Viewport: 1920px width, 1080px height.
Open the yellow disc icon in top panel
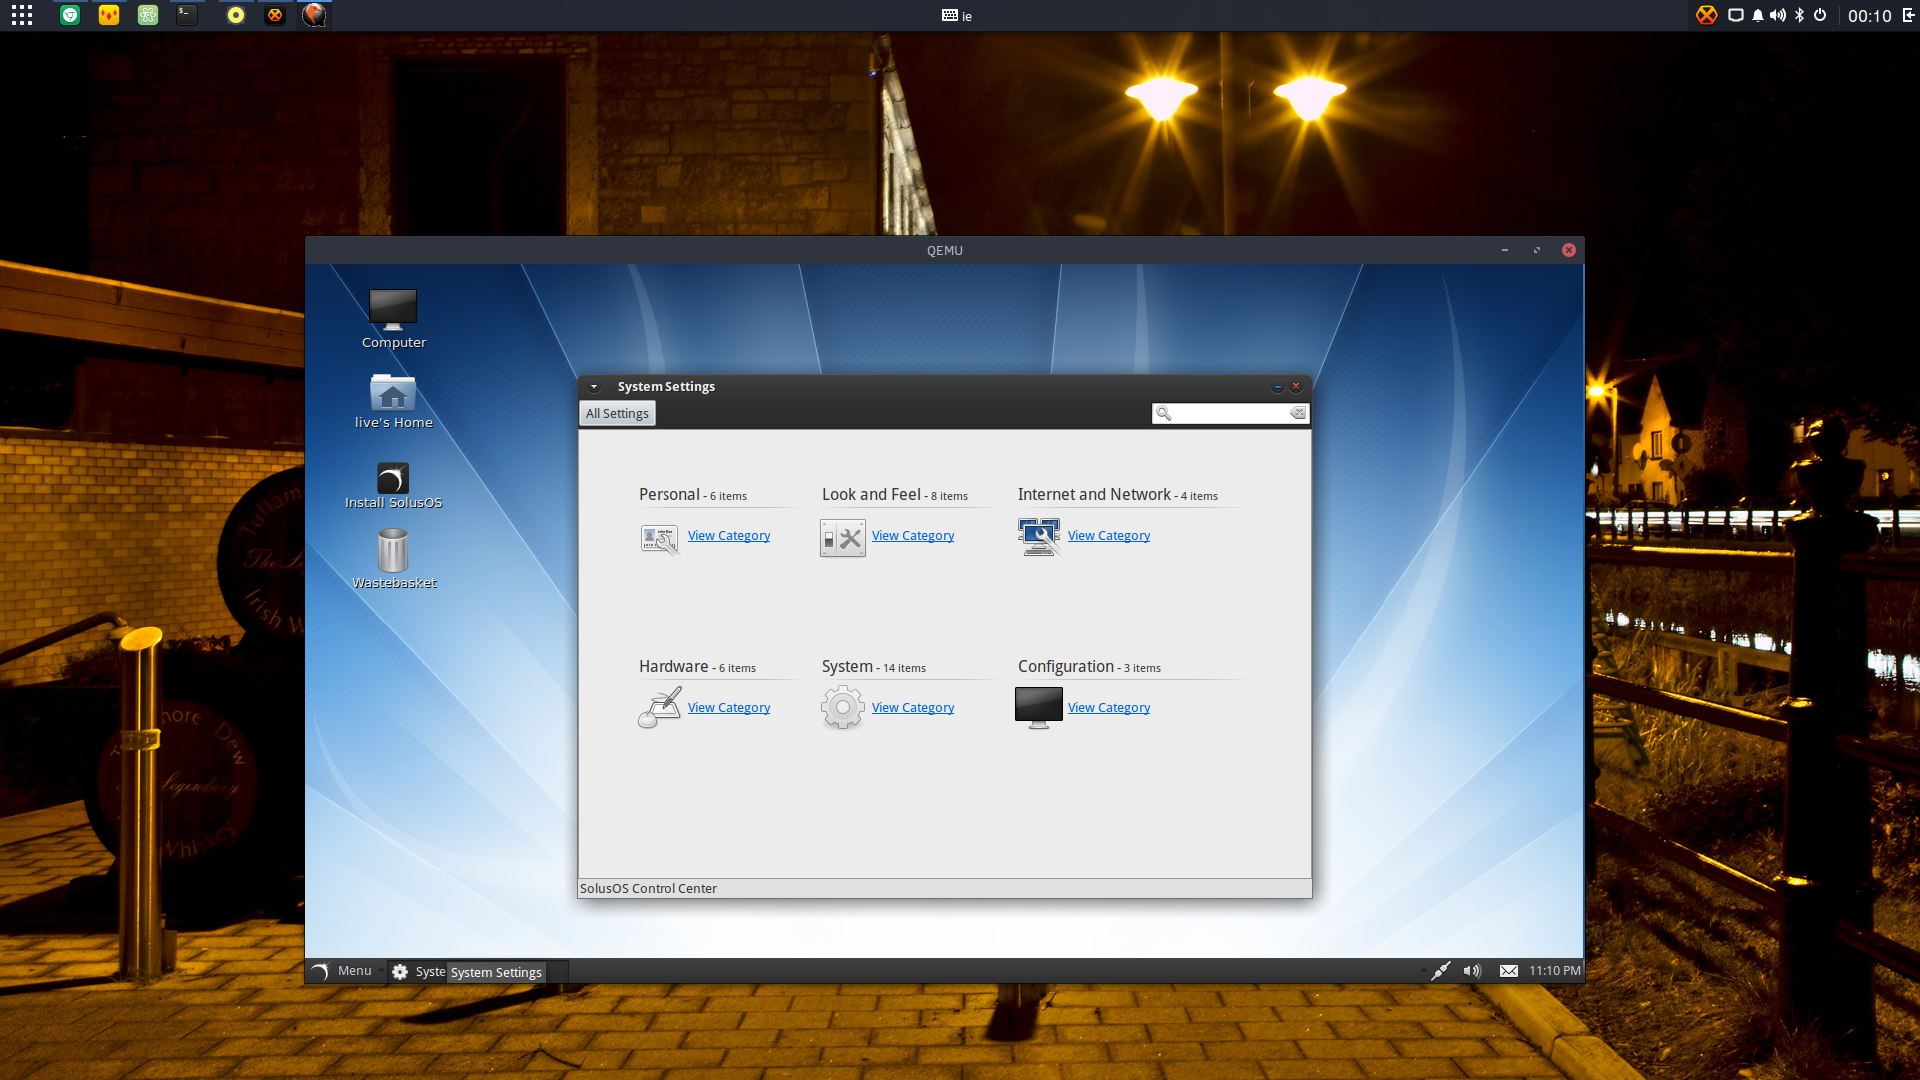click(236, 15)
